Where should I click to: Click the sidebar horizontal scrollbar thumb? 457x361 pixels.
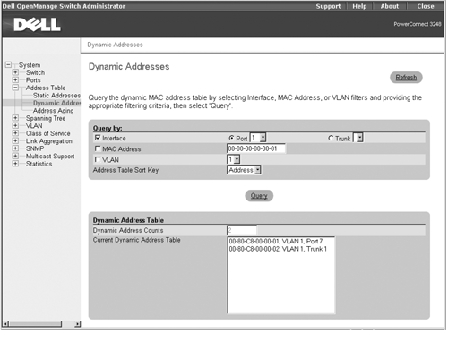tap(35, 324)
